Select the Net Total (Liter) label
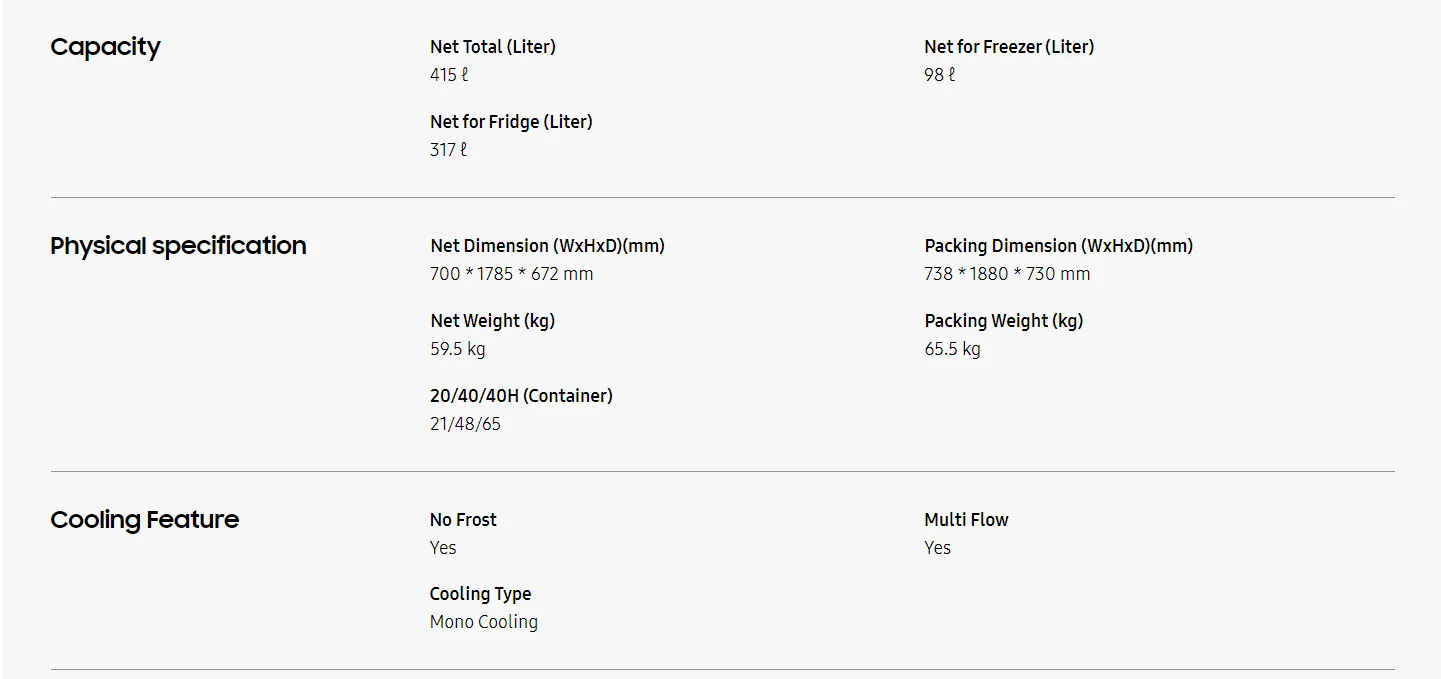This screenshot has height=679, width=1441. [492, 47]
